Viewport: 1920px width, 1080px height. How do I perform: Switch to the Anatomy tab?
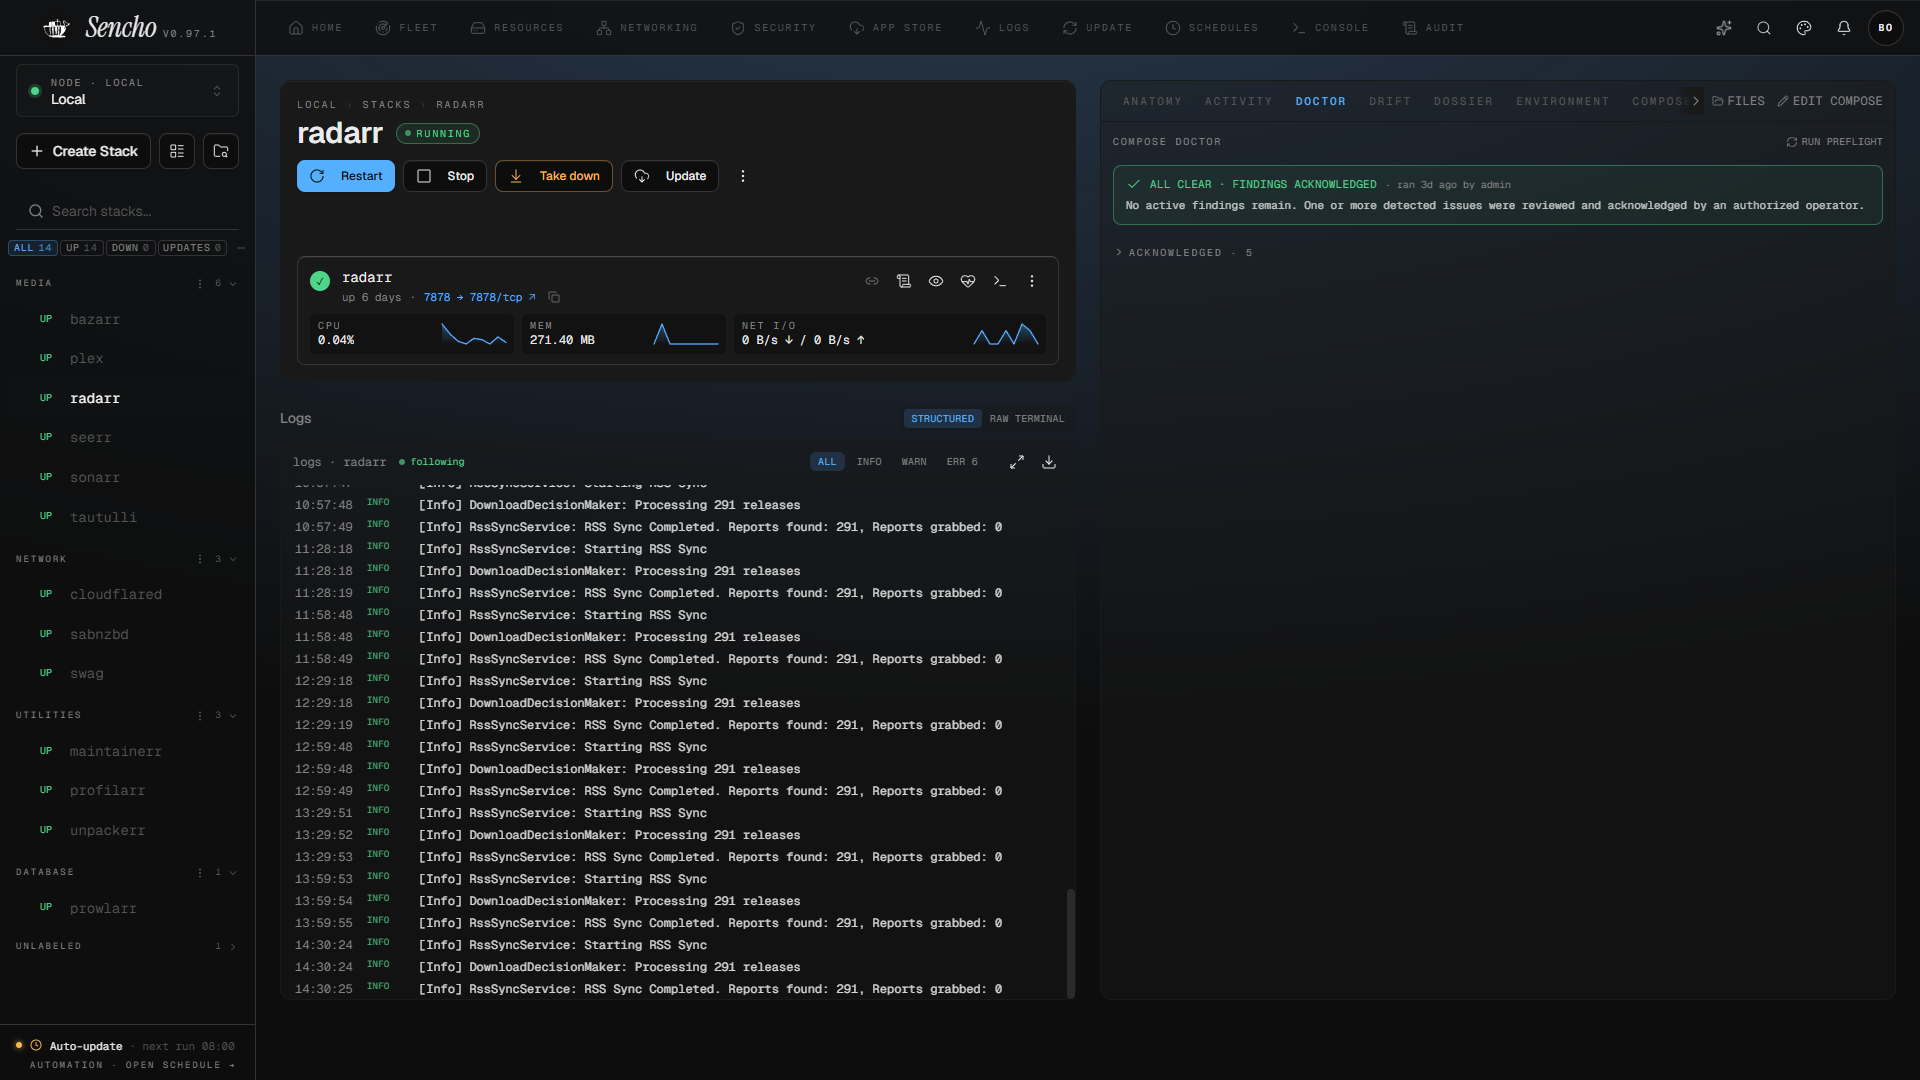pos(1152,101)
